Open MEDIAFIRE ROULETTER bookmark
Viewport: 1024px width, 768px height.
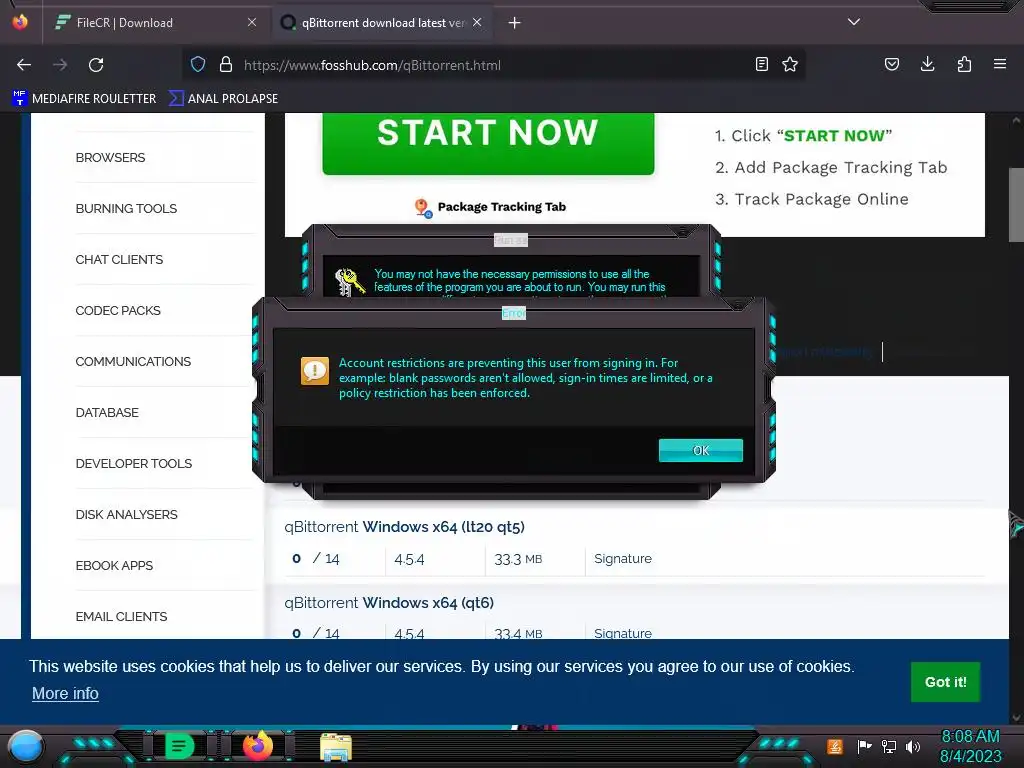click(84, 99)
